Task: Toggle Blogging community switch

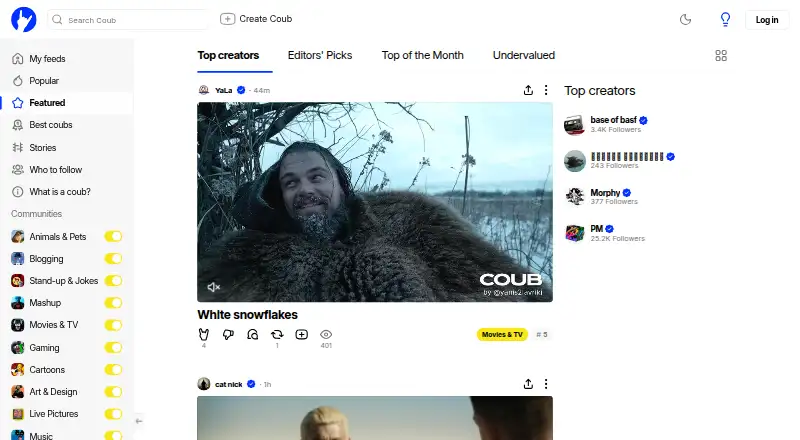Action: coord(113,258)
